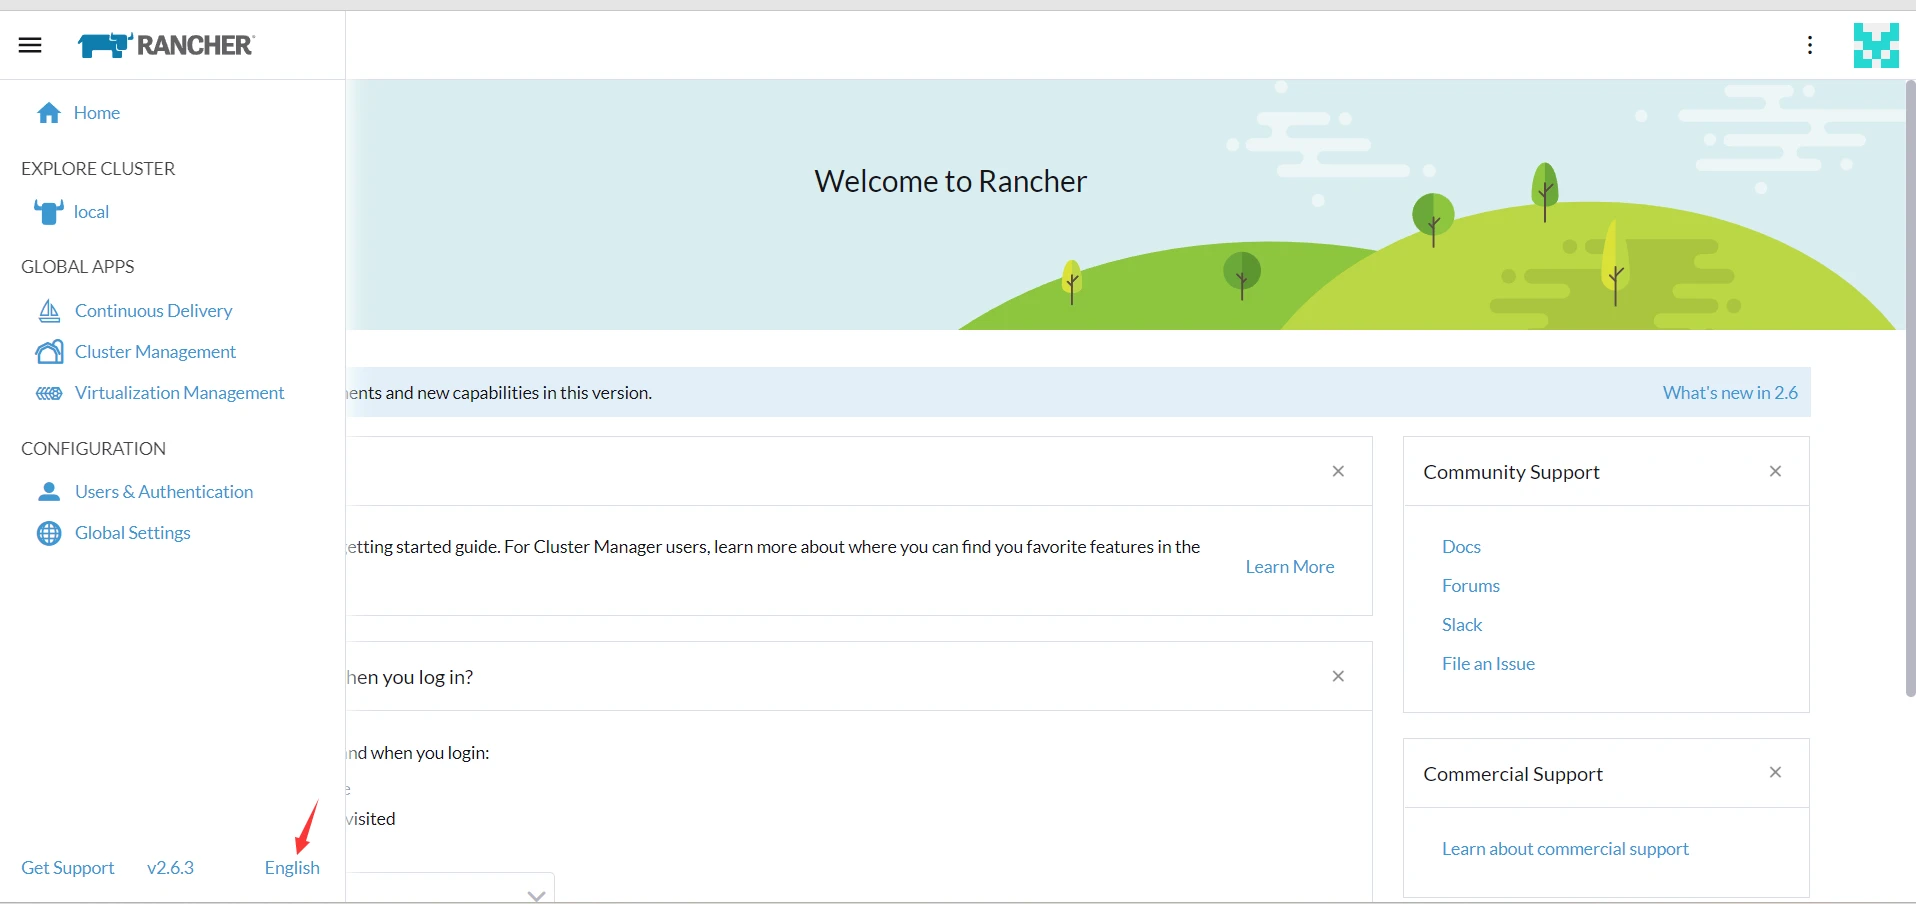Open Virtualization Management
Image resolution: width=1916 pixels, height=904 pixels.
coord(180,393)
